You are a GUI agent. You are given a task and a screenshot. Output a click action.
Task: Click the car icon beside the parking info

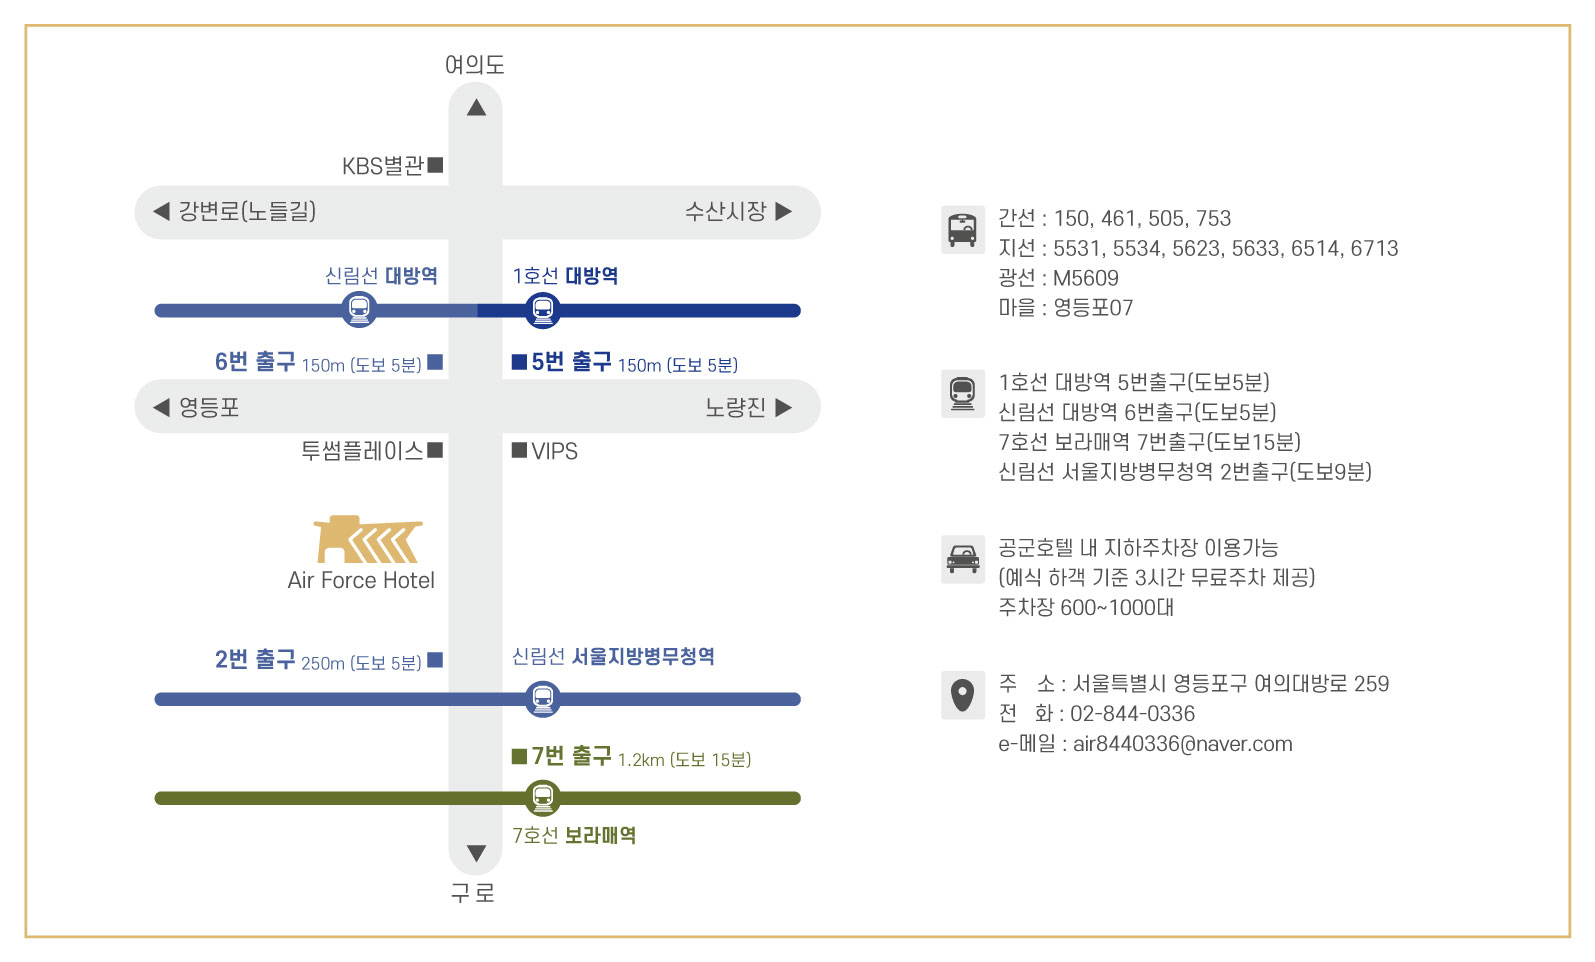(x=962, y=558)
